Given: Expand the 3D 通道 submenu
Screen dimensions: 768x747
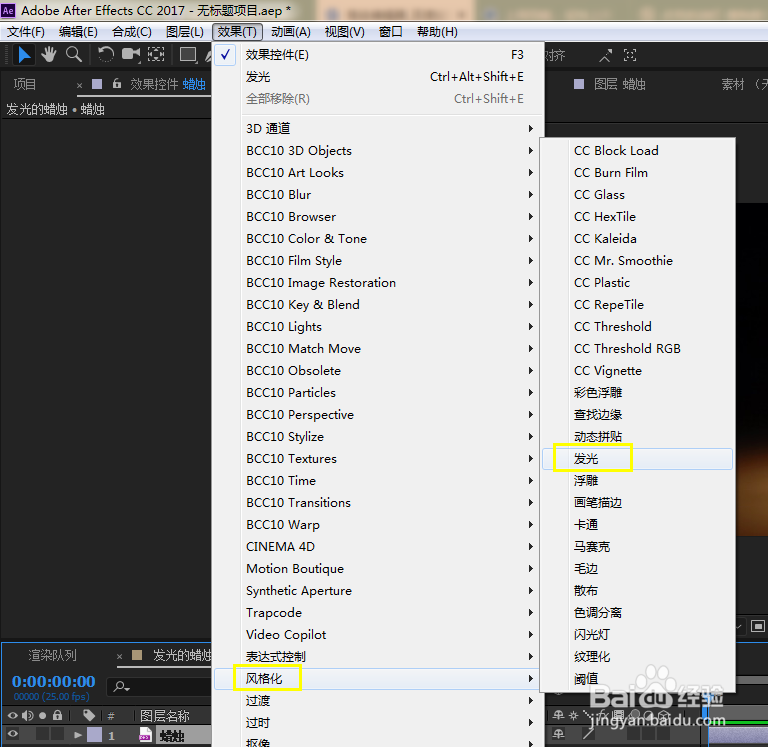Looking at the screenshot, I should coord(378,128).
